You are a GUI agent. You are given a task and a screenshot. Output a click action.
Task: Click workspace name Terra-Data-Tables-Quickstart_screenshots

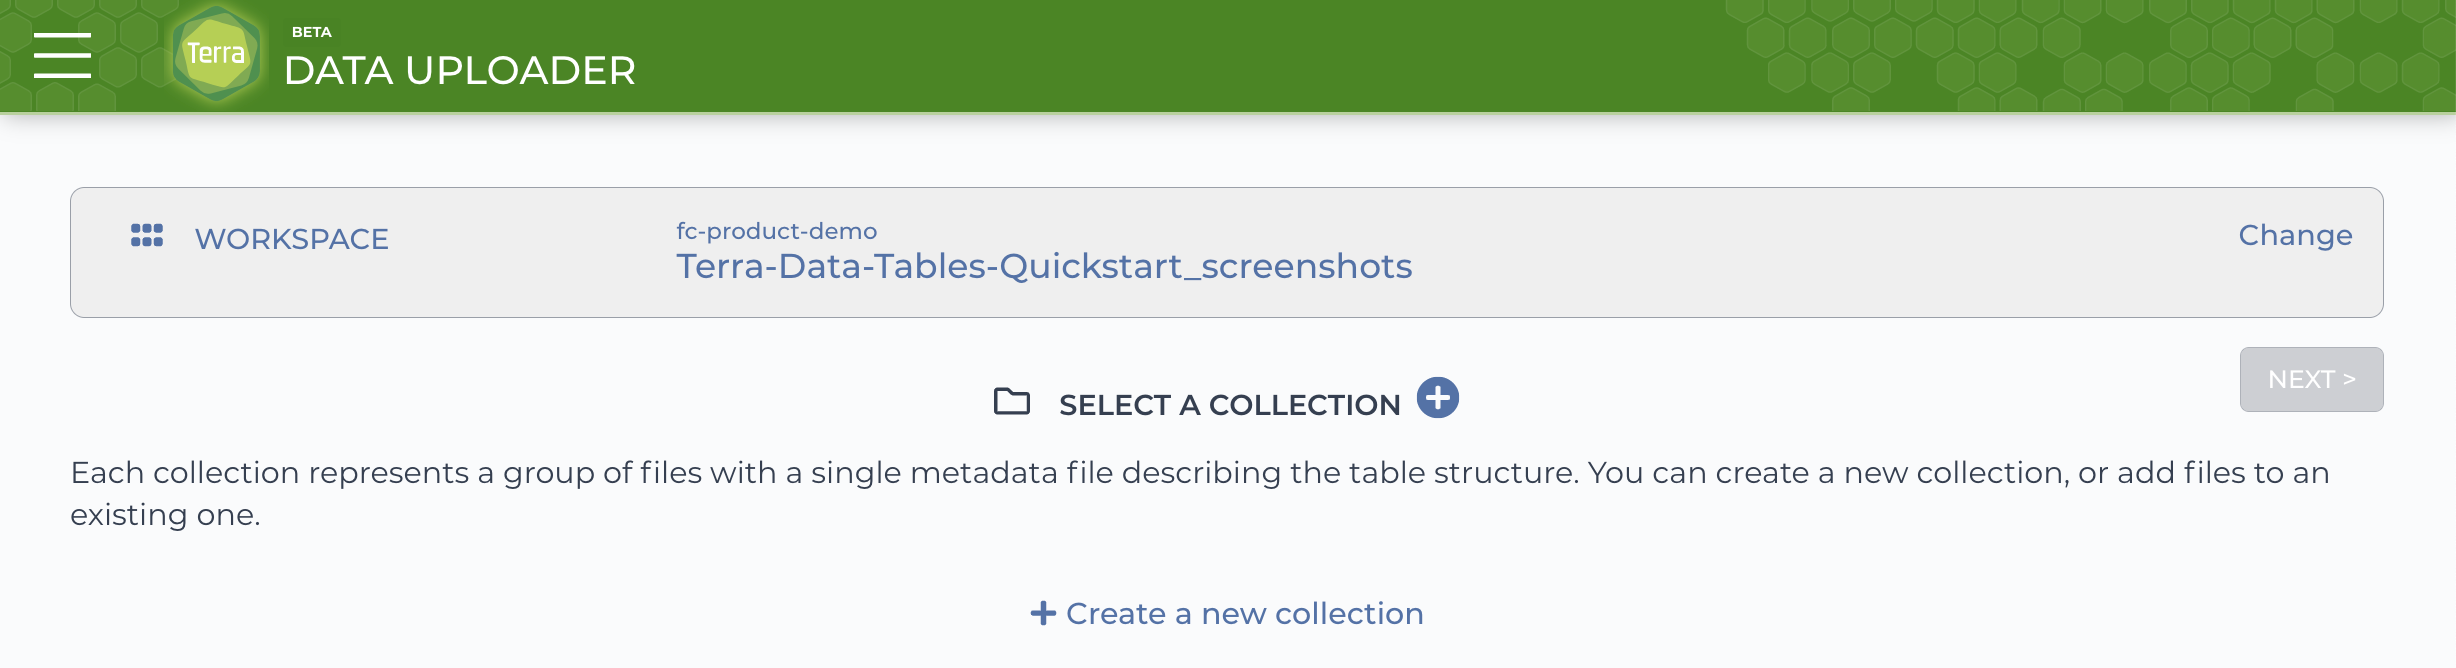tap(1044, 266)
